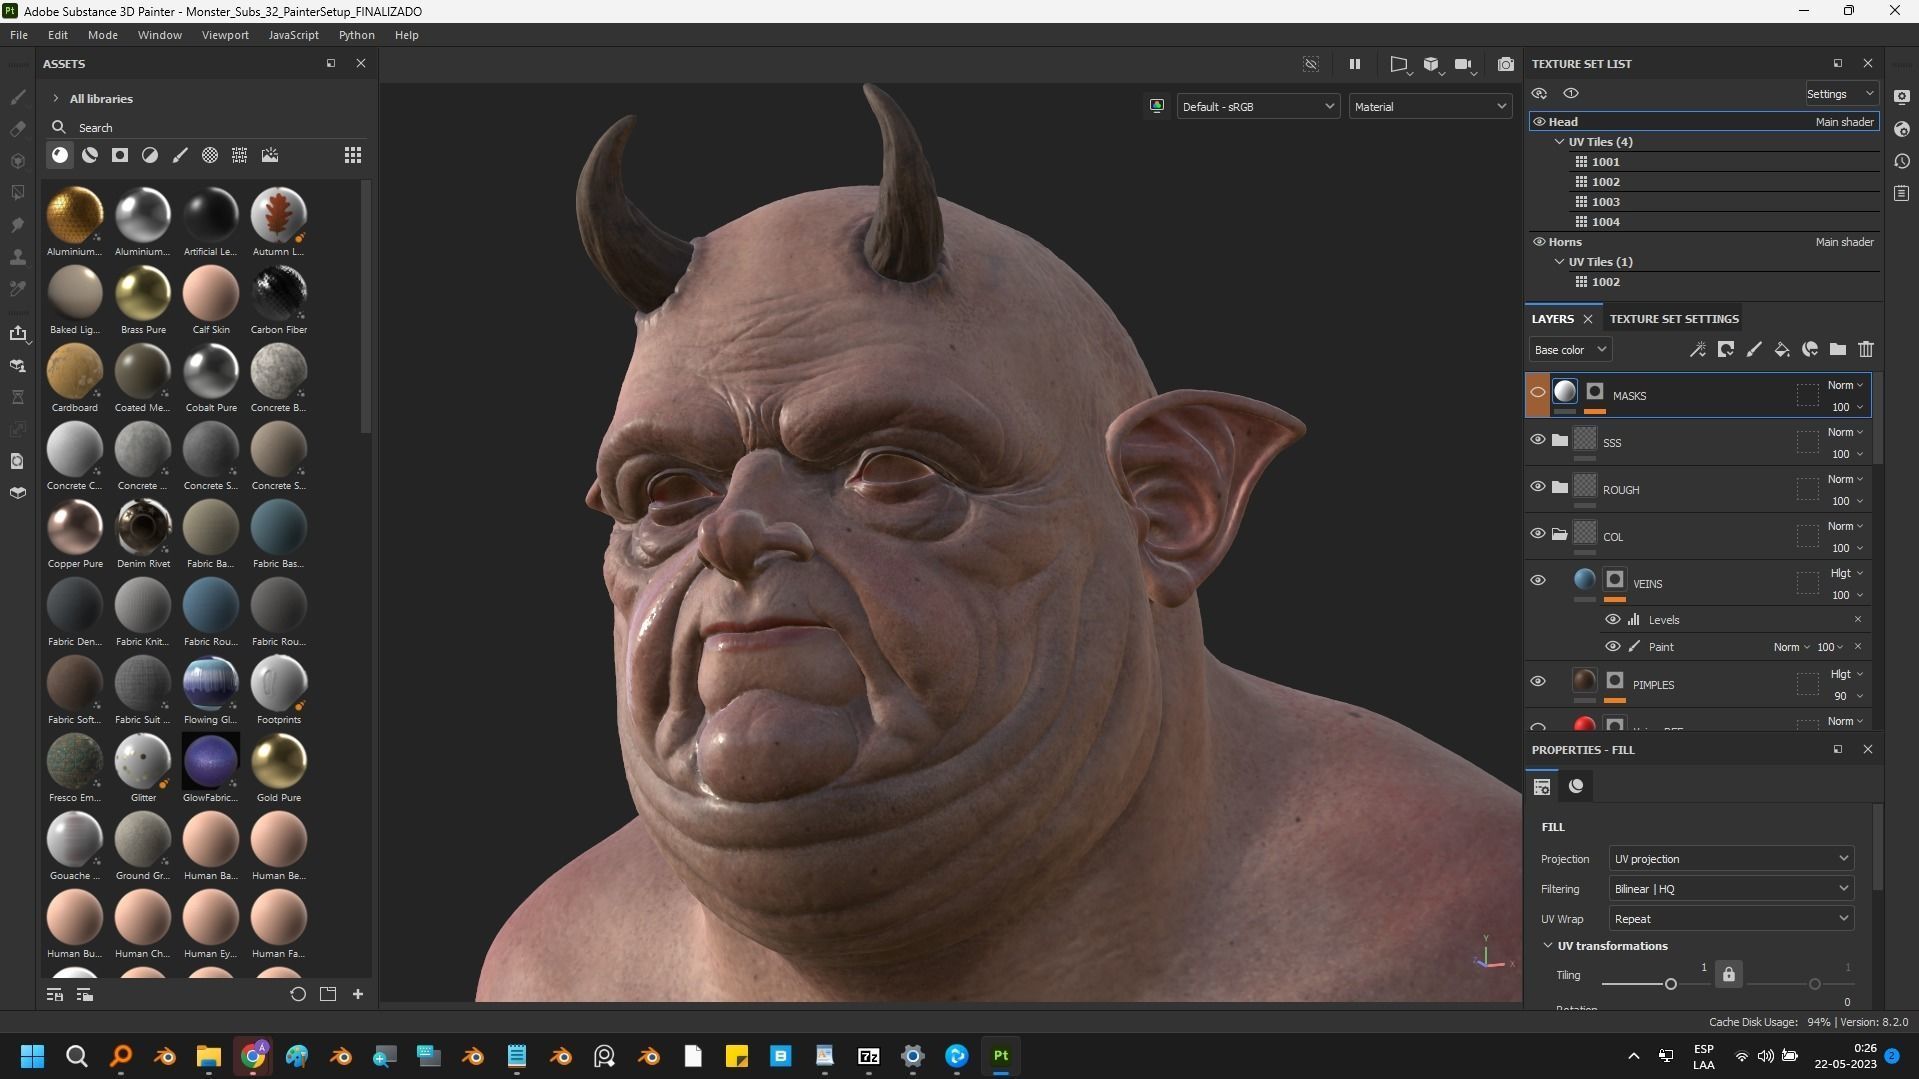Image resolution: width=1919 pixels, height=1079 pixels.
Task: Expand the All libraries tree
Action: [56, 99]
